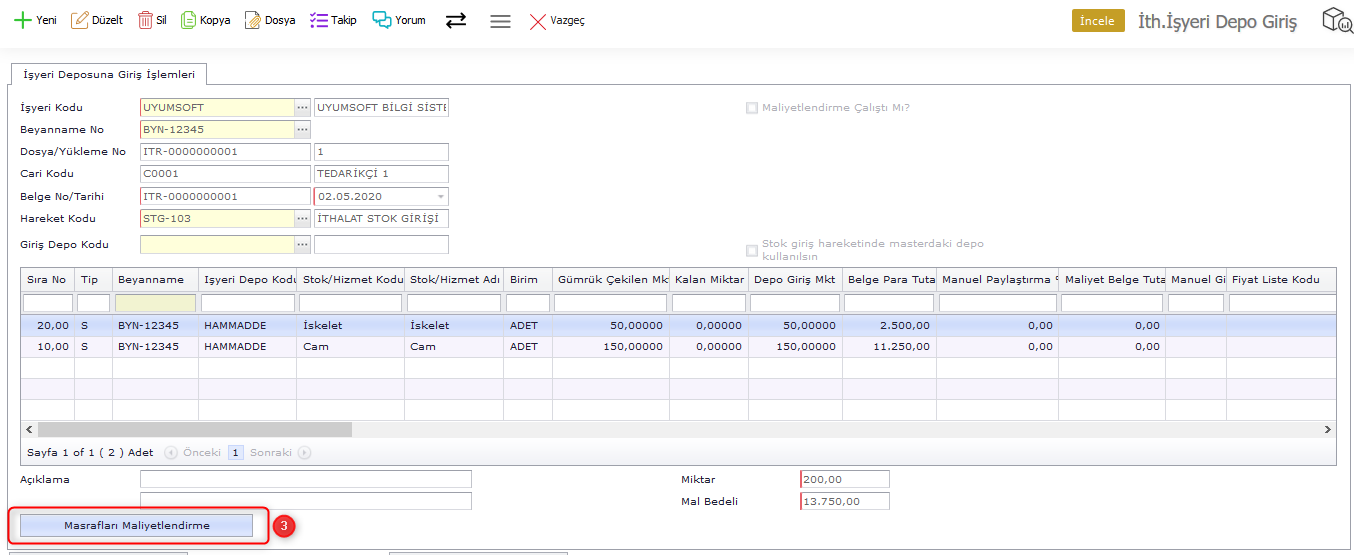
Task: Select the Kopya copy document icon
Action: [188, 20]
